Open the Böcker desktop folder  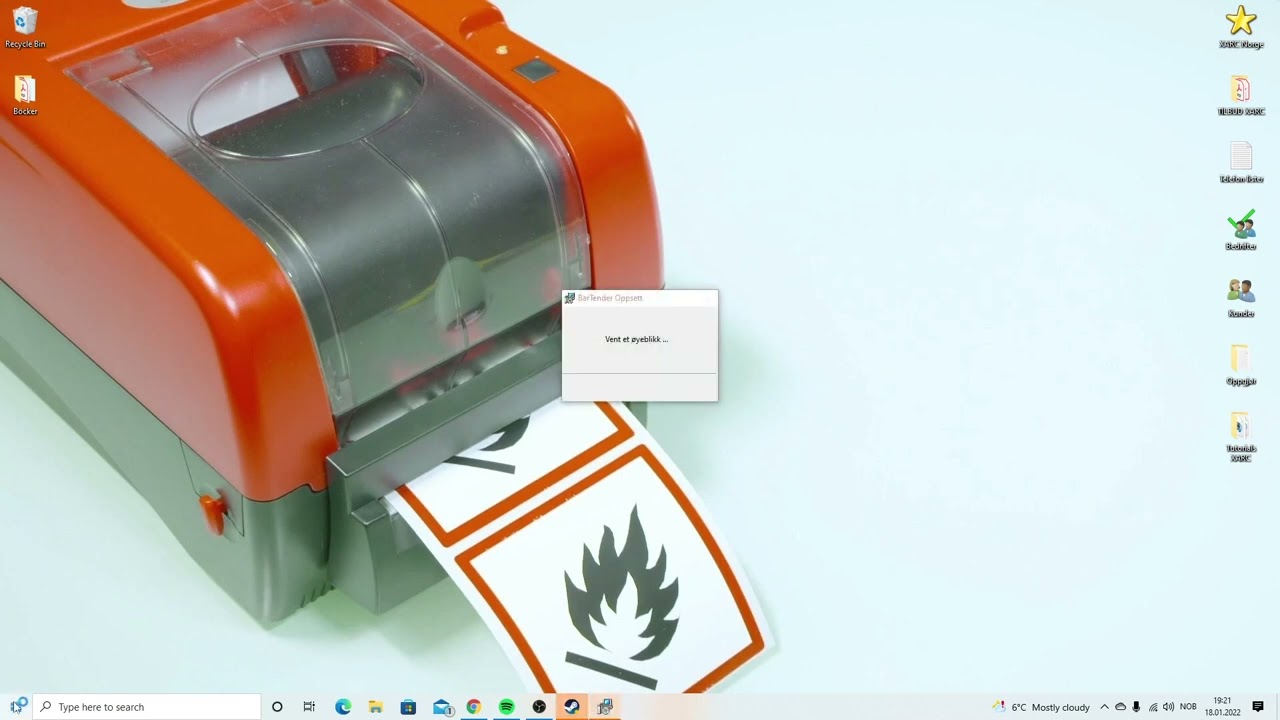[25, 96]
